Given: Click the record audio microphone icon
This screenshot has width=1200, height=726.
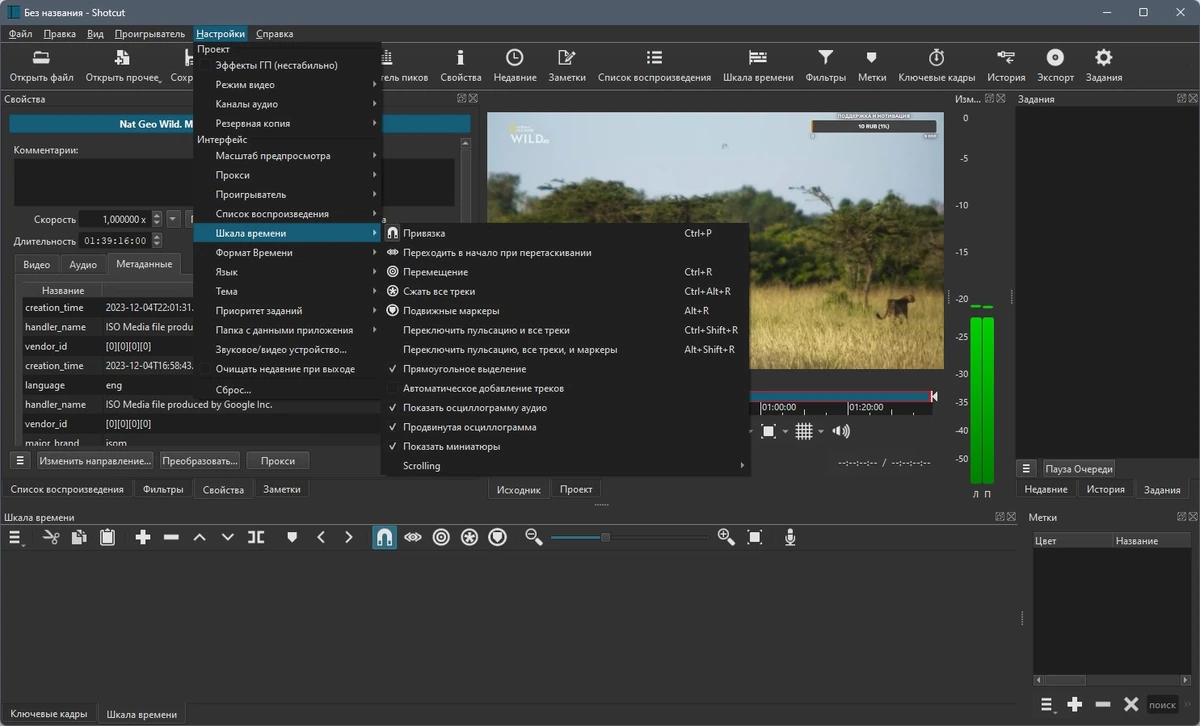Looking at the screenshot, I should click(790, 537).
